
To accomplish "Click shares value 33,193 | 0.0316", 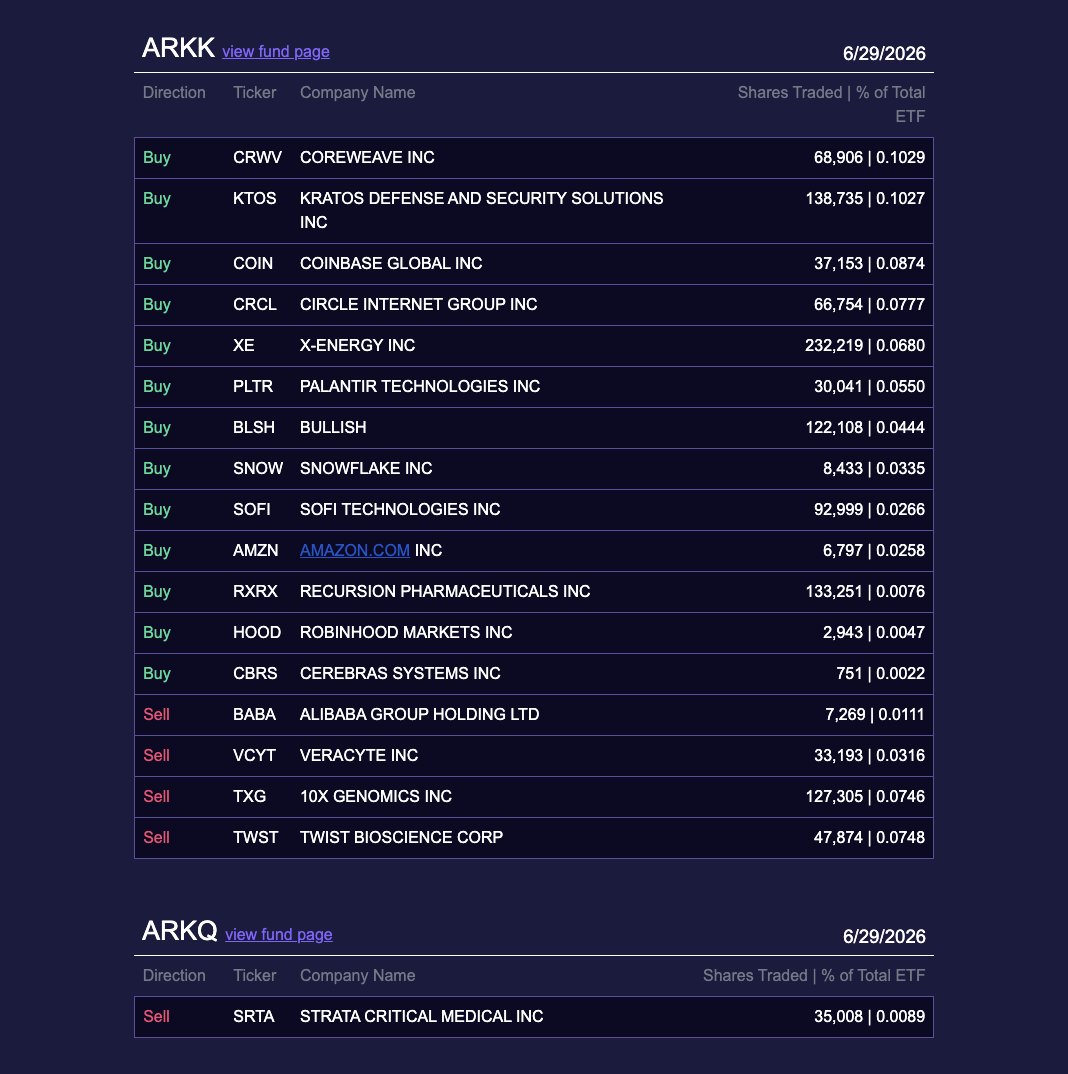I will click(869, 756).
